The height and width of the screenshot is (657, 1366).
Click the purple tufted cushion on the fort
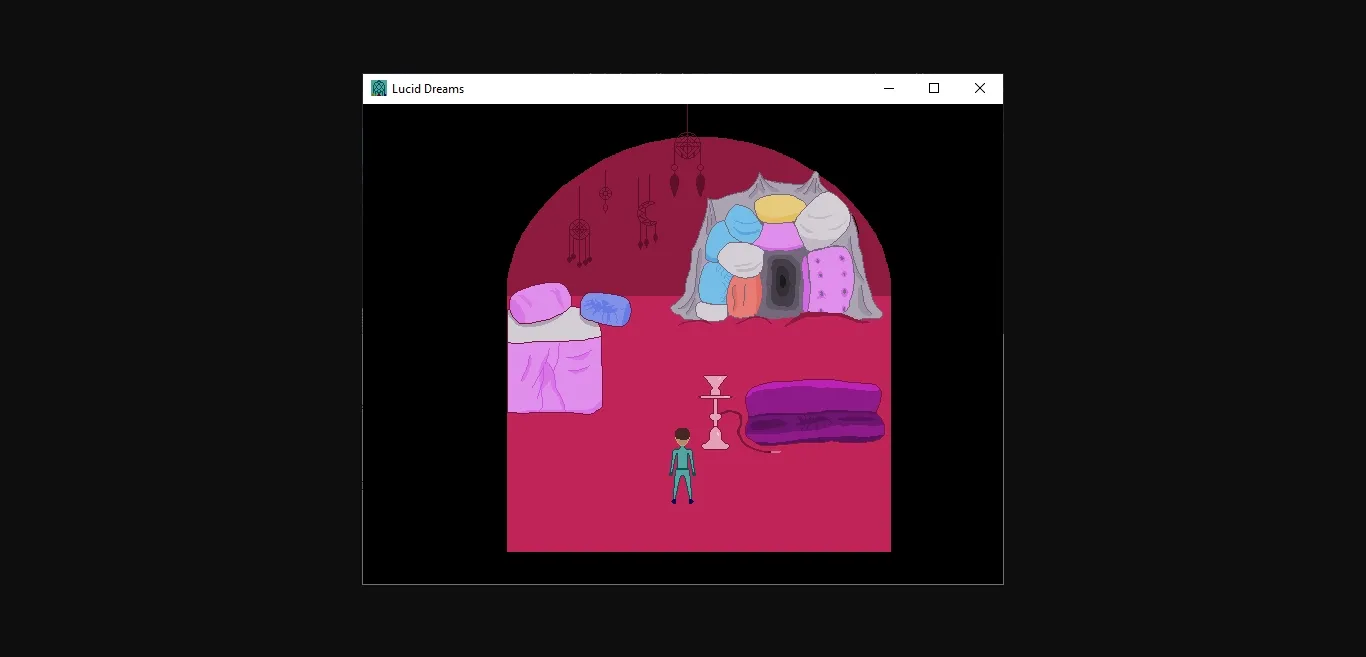(830, 280)
